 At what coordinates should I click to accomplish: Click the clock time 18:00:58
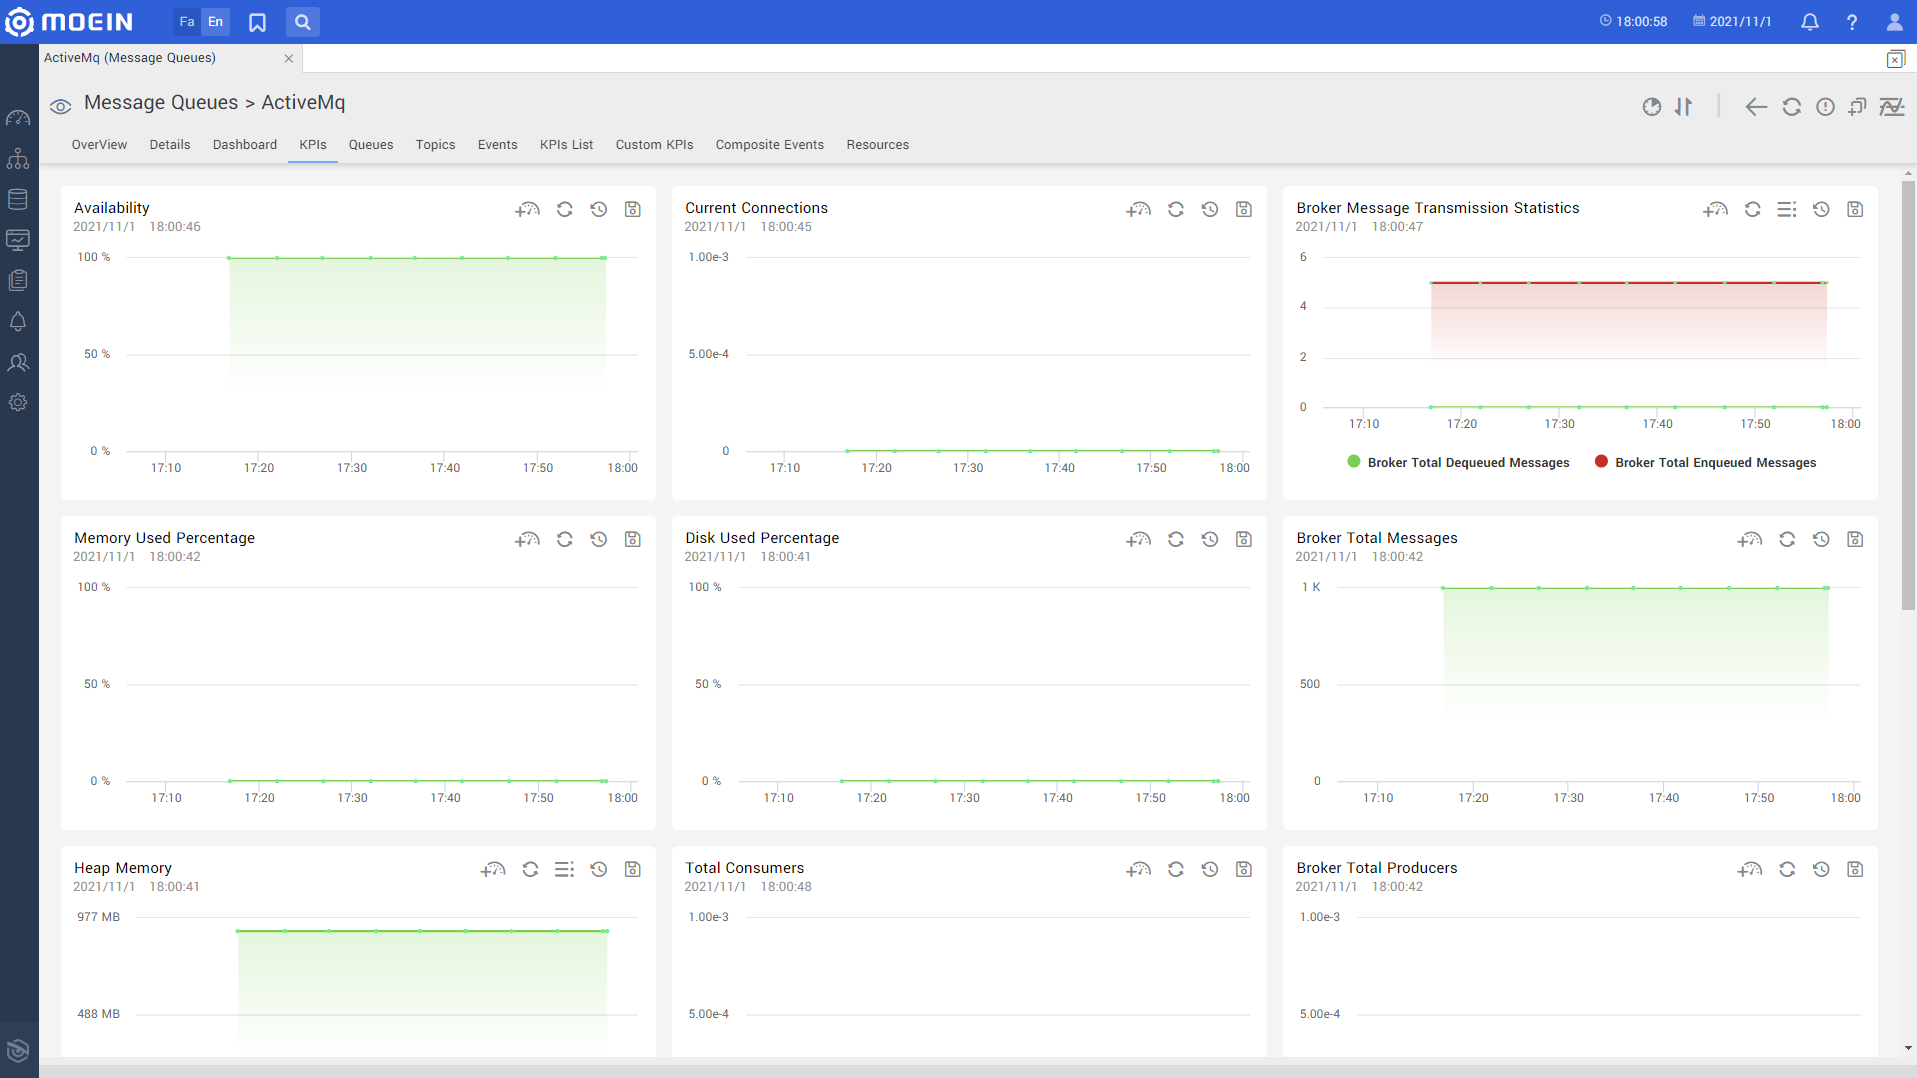(x=1633, y=22)
